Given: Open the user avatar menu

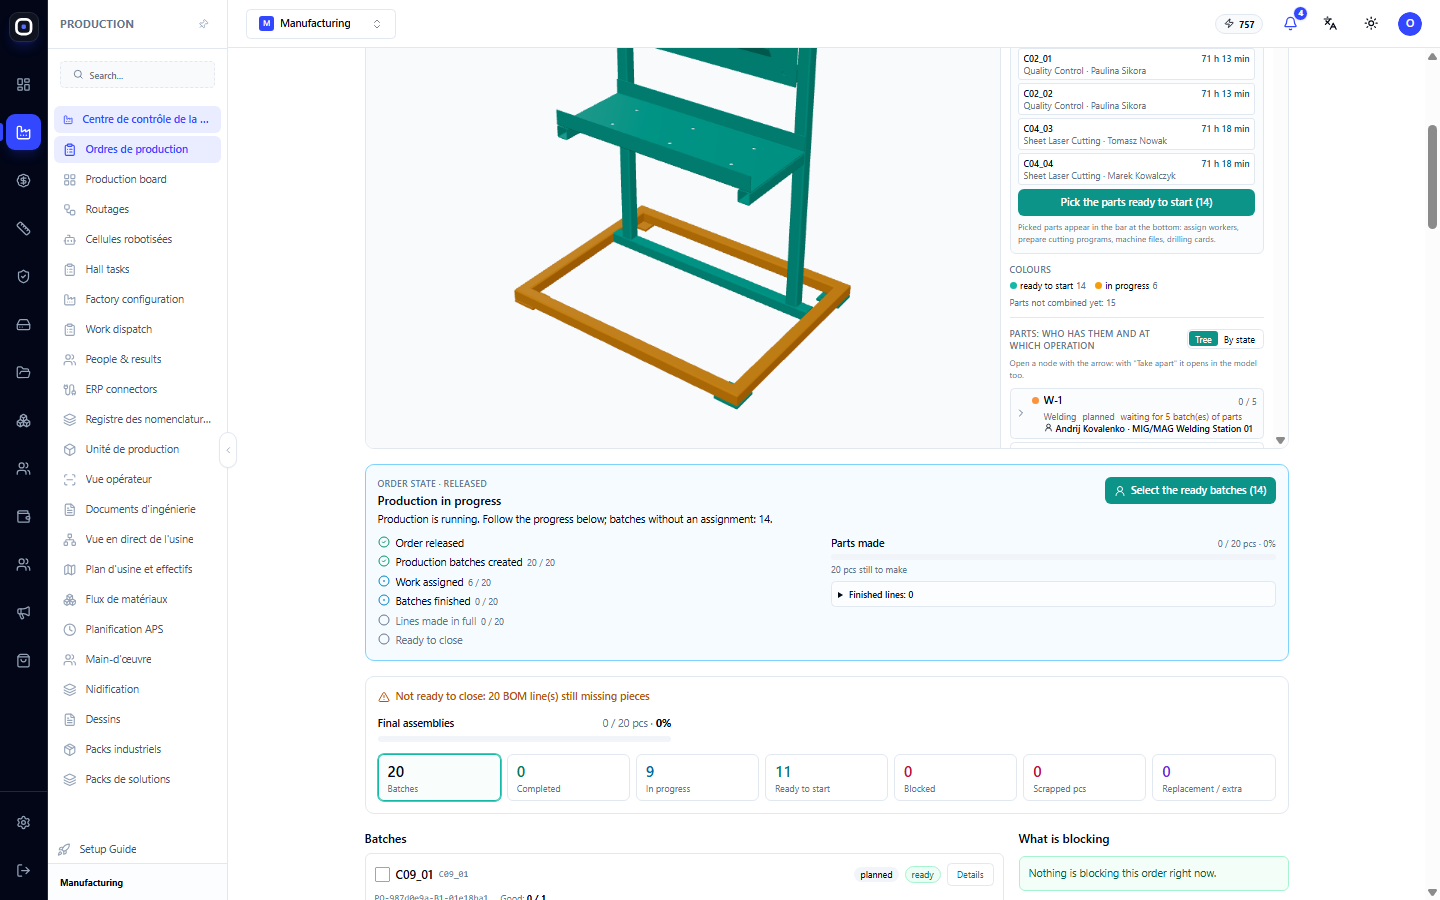Looking at the screenshot, I should [1410, 23].
